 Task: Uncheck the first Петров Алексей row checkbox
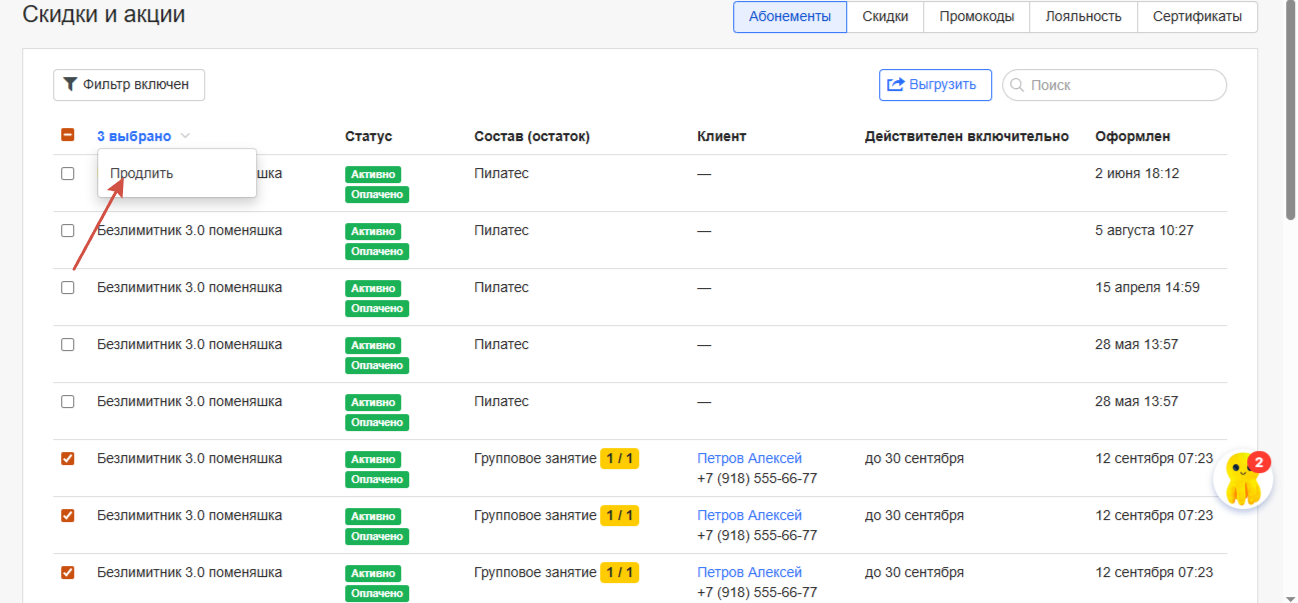[68, 459]
